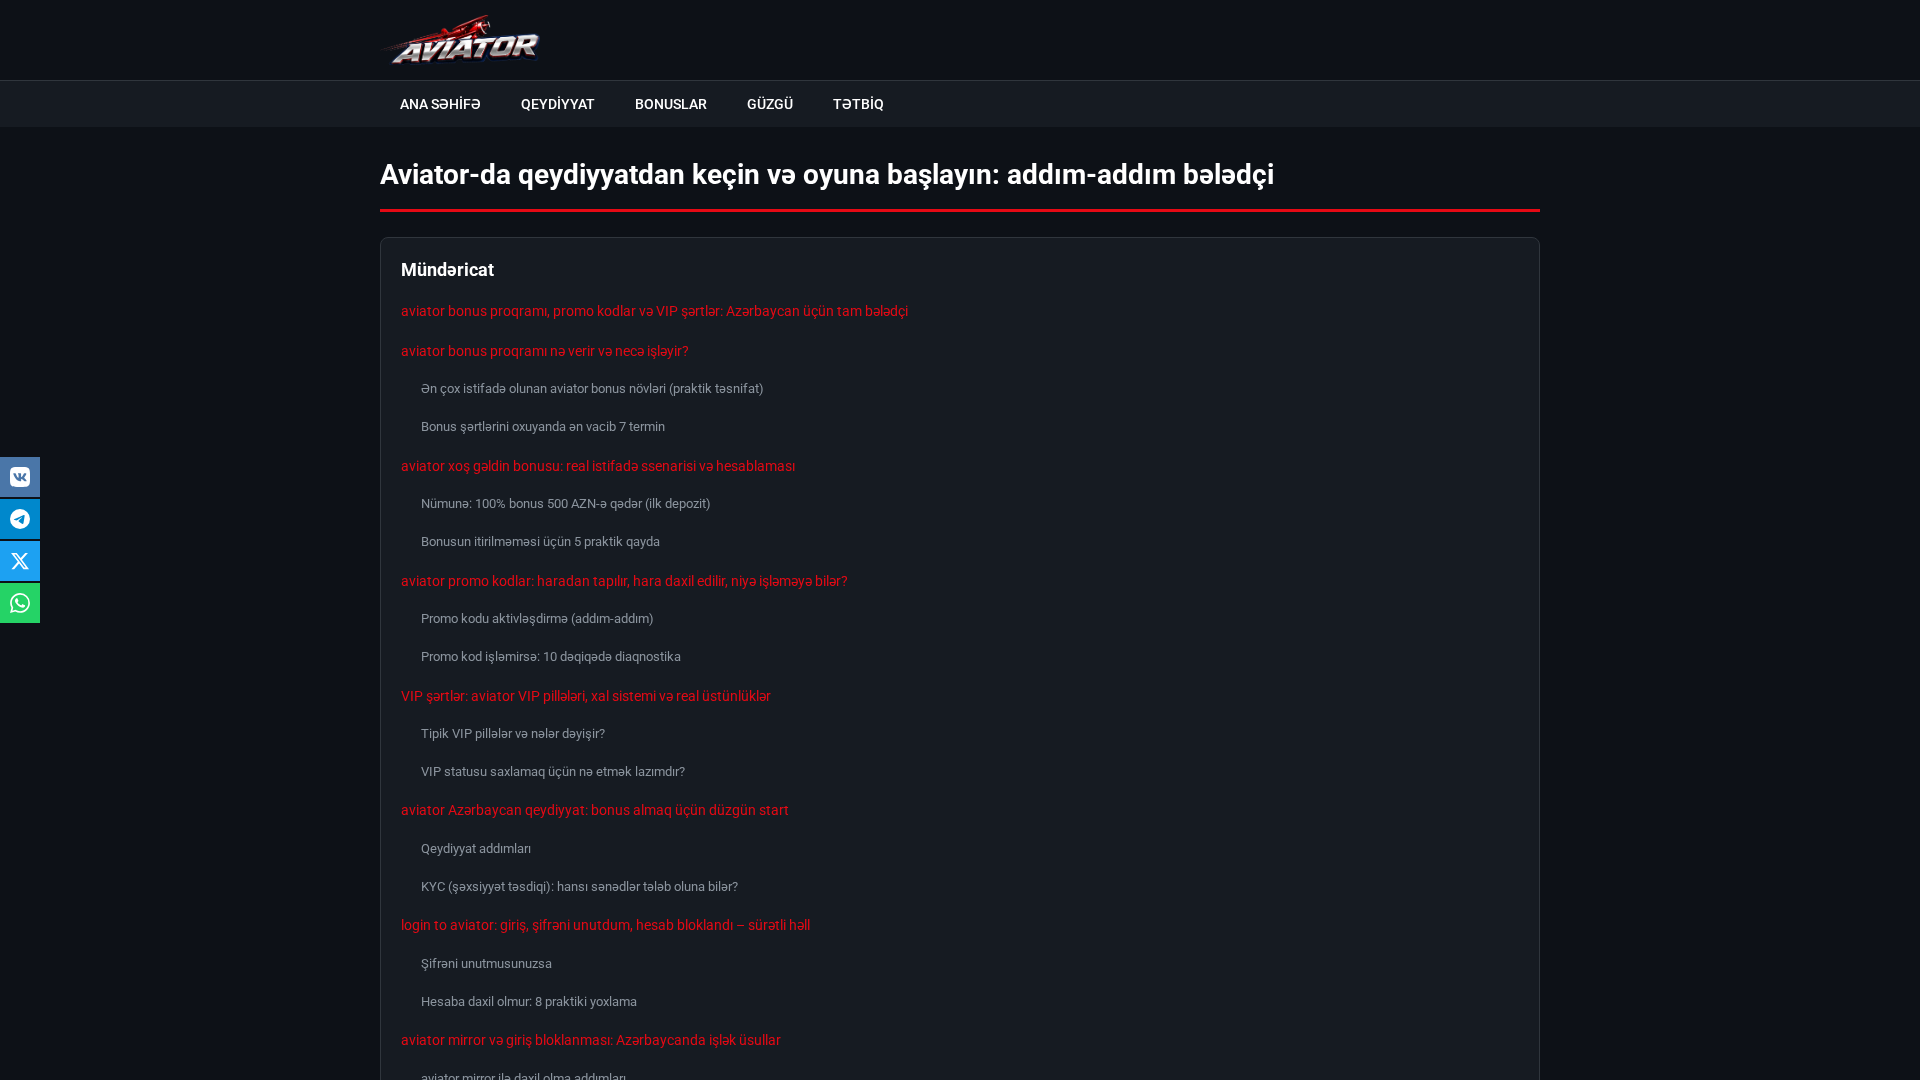Jump to 'KYC (şəxsiyyət təsdiqi)' entry

pyautogui.click(x=579, y=887)
